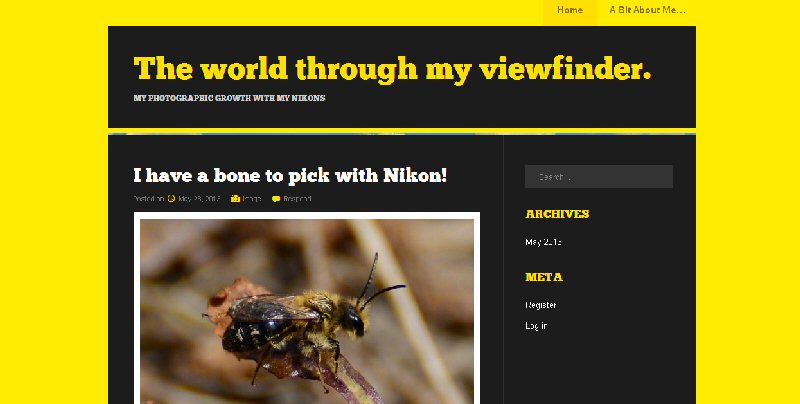Click the yellow stripe below the header
Image resolution: width=800 pixels, height=404 pixels.
[400, 130]
